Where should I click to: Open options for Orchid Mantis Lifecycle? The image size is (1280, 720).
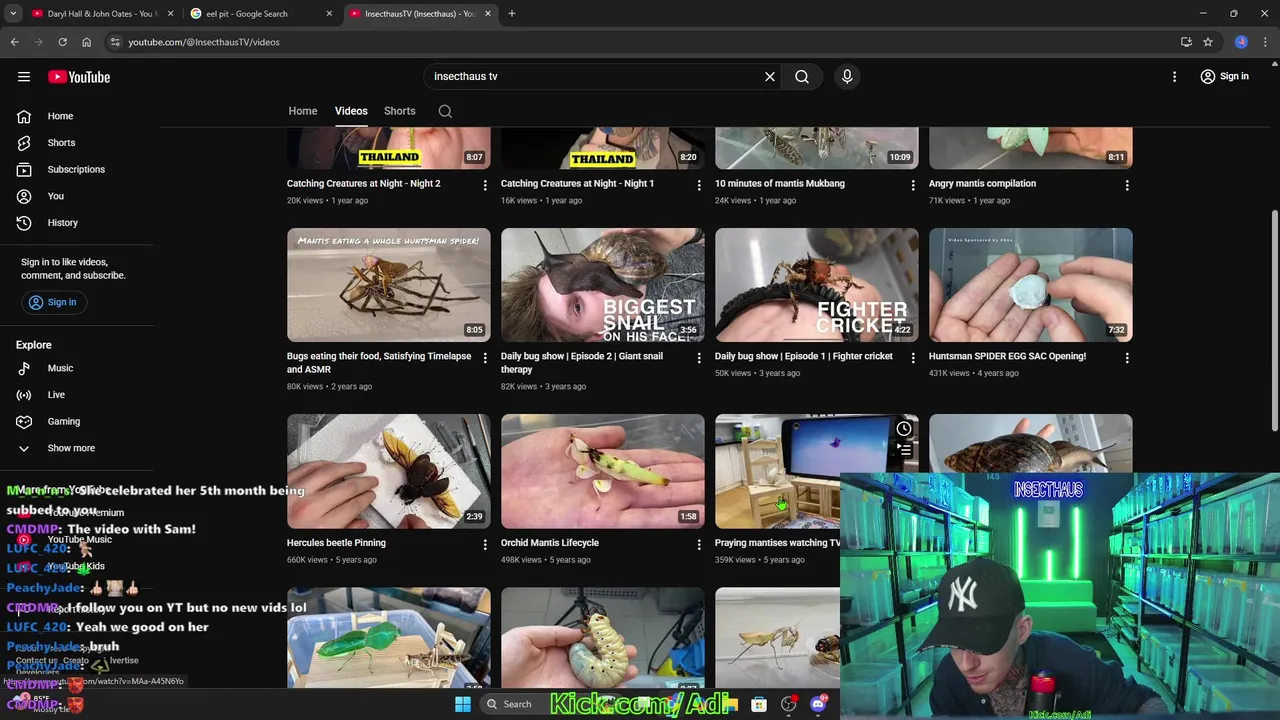pos(699,545)
